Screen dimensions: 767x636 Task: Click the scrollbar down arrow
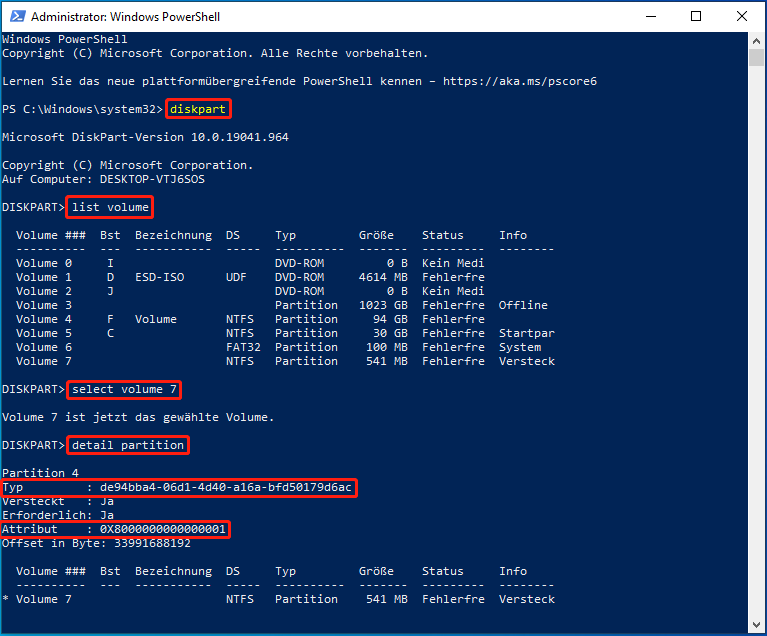pos(756,625)
